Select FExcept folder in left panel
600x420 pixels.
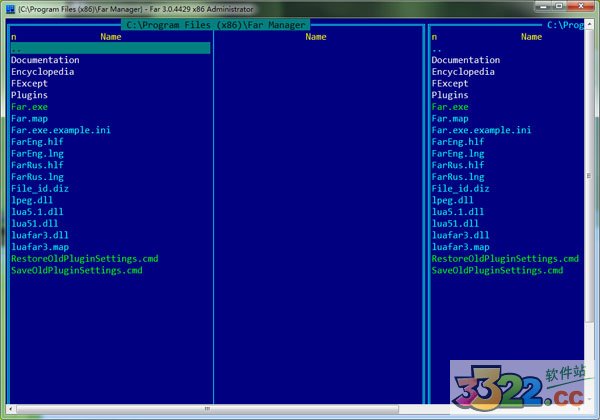pos(29,83)
